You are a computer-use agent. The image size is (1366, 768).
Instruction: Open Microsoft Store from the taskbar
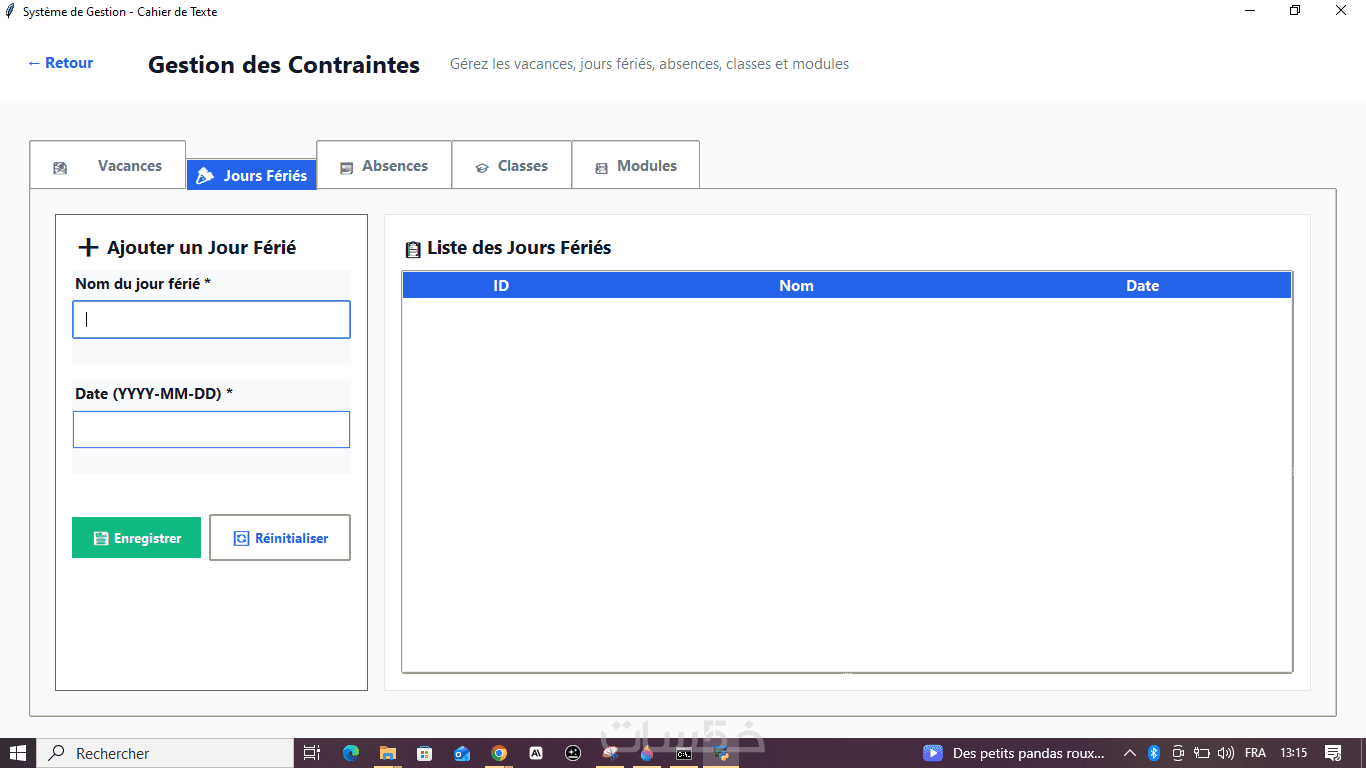pyautogui.click(x=424, y=753)
